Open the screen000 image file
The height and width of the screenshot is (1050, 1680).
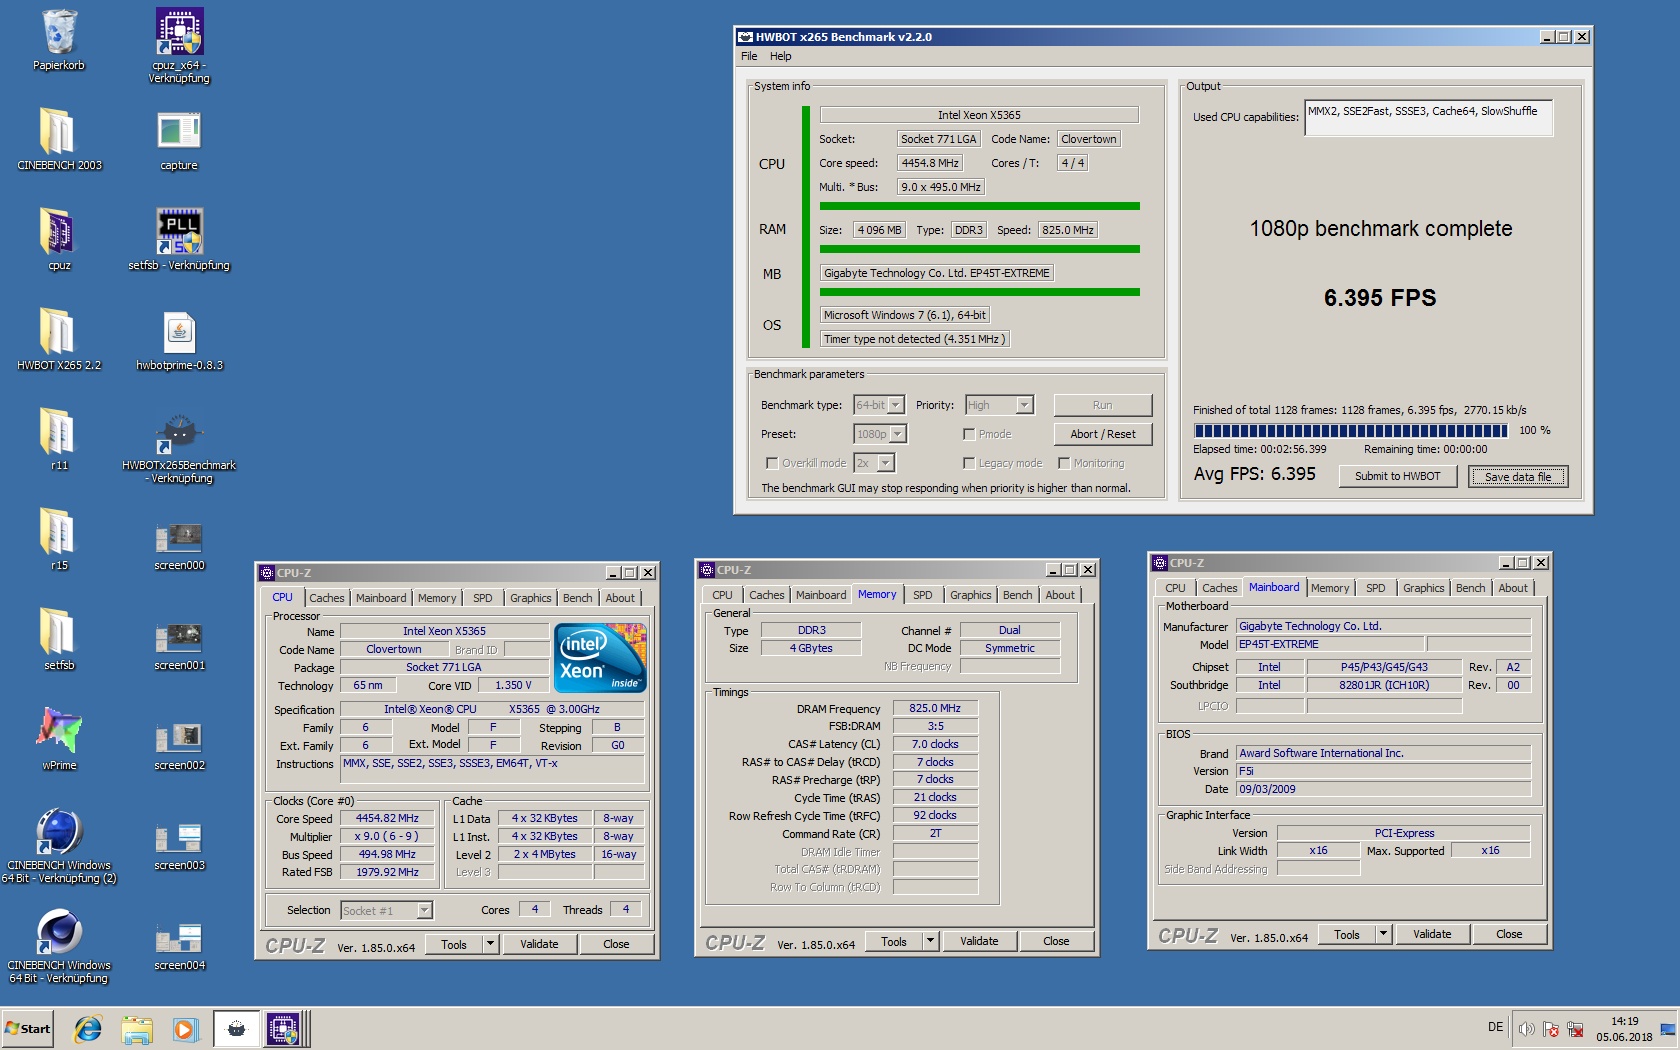point(179,545)
